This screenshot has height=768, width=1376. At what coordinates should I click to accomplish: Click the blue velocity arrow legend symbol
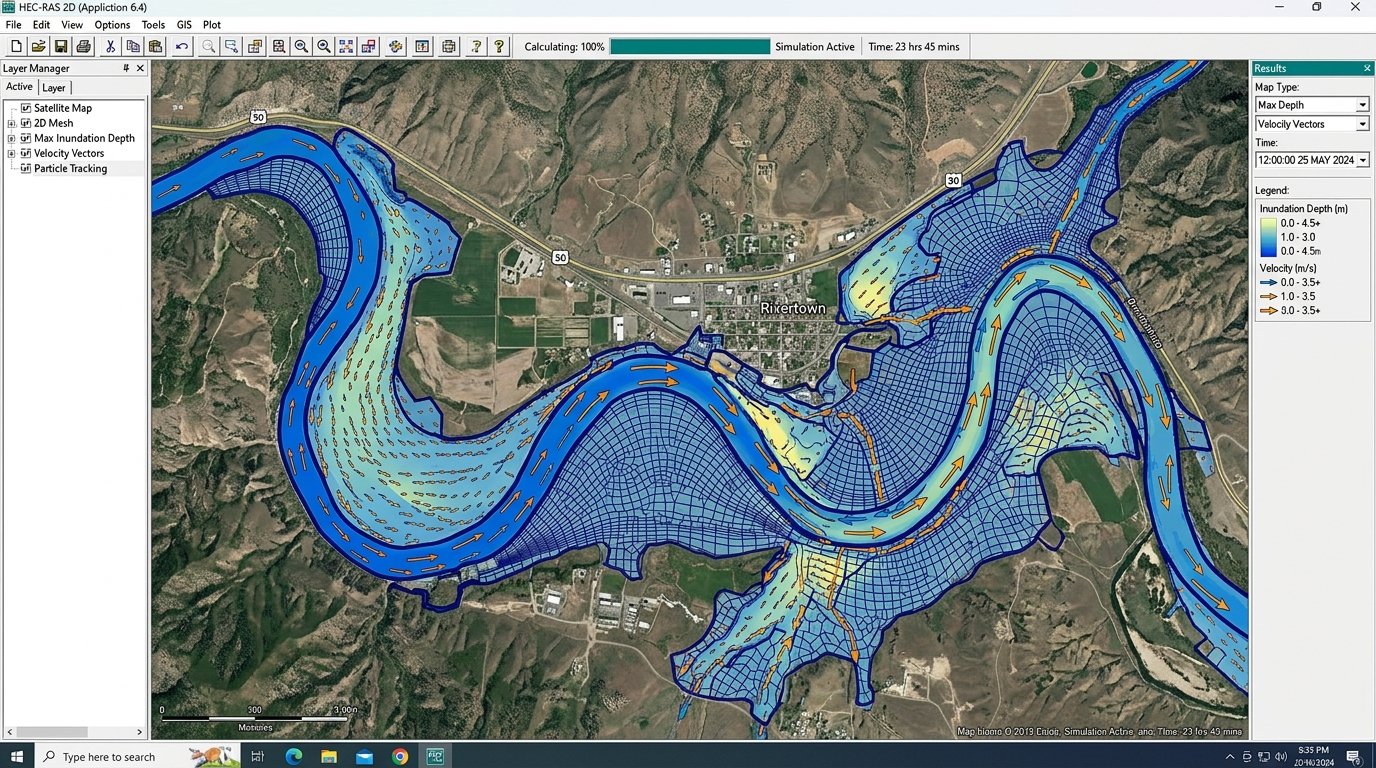(x=1268, y=283)
